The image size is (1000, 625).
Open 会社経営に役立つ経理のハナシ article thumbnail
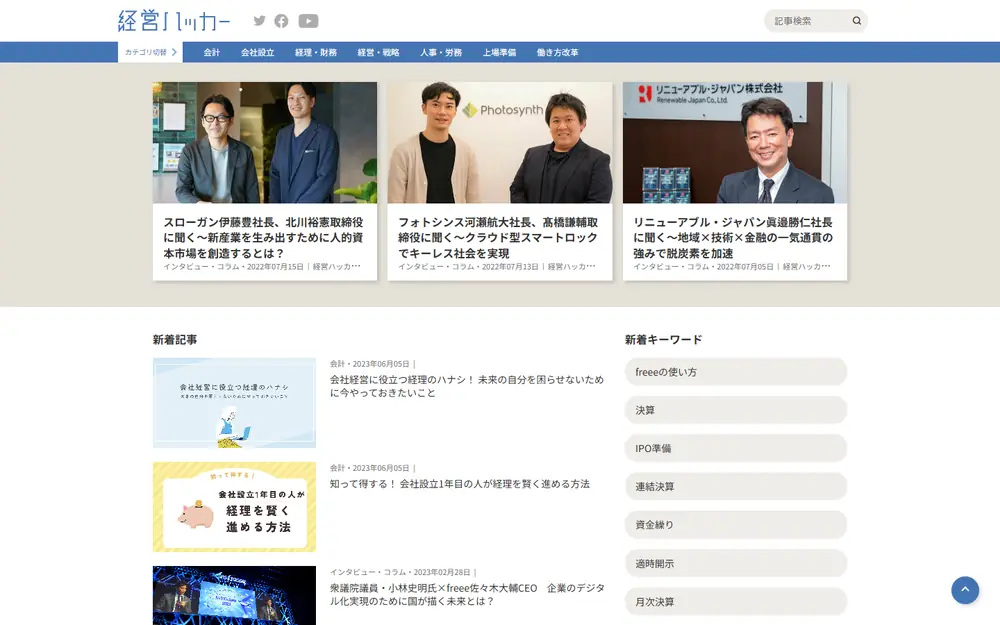click(234, 402)
